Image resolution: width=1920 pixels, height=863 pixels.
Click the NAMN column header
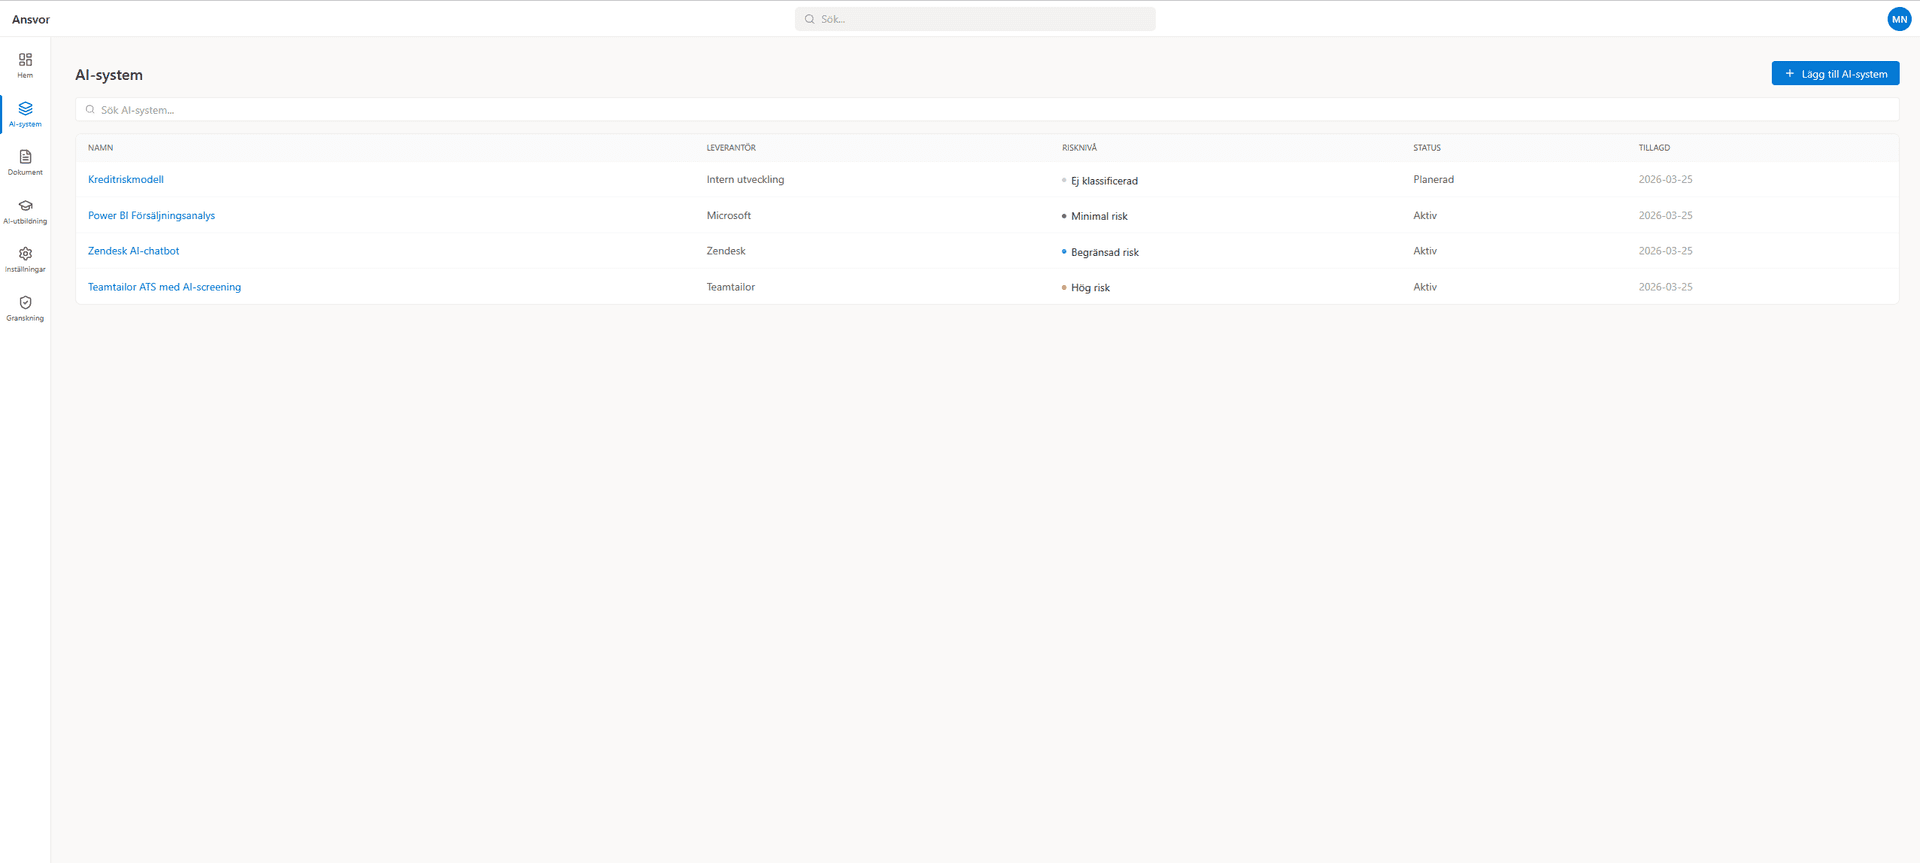(100, 148)
